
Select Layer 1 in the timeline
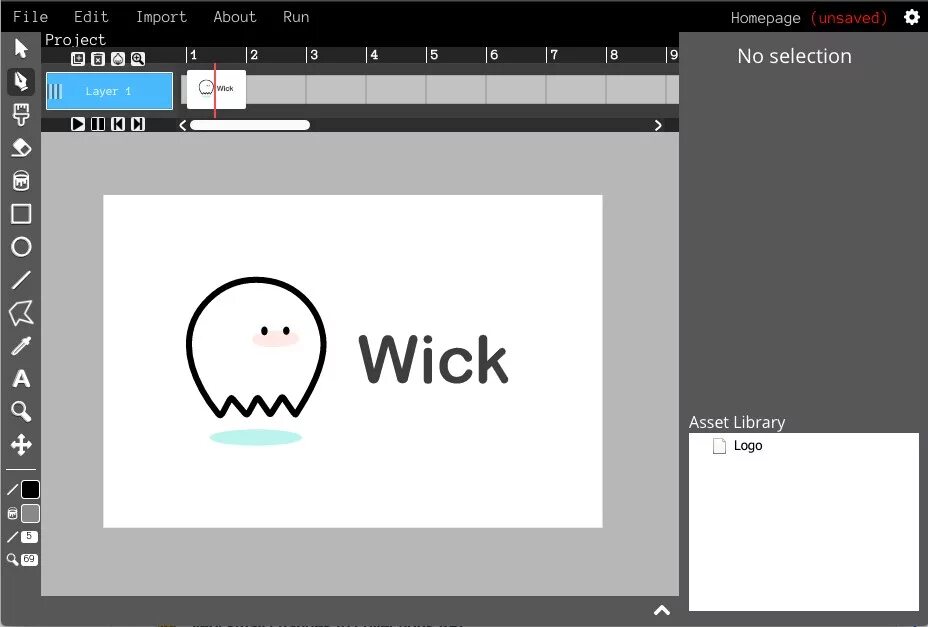click(109, 91)
